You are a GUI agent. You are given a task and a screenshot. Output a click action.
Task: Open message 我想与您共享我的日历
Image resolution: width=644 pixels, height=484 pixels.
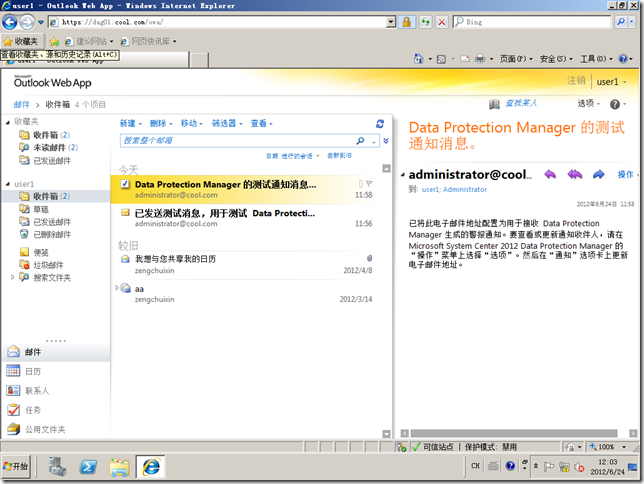point(246,264)
